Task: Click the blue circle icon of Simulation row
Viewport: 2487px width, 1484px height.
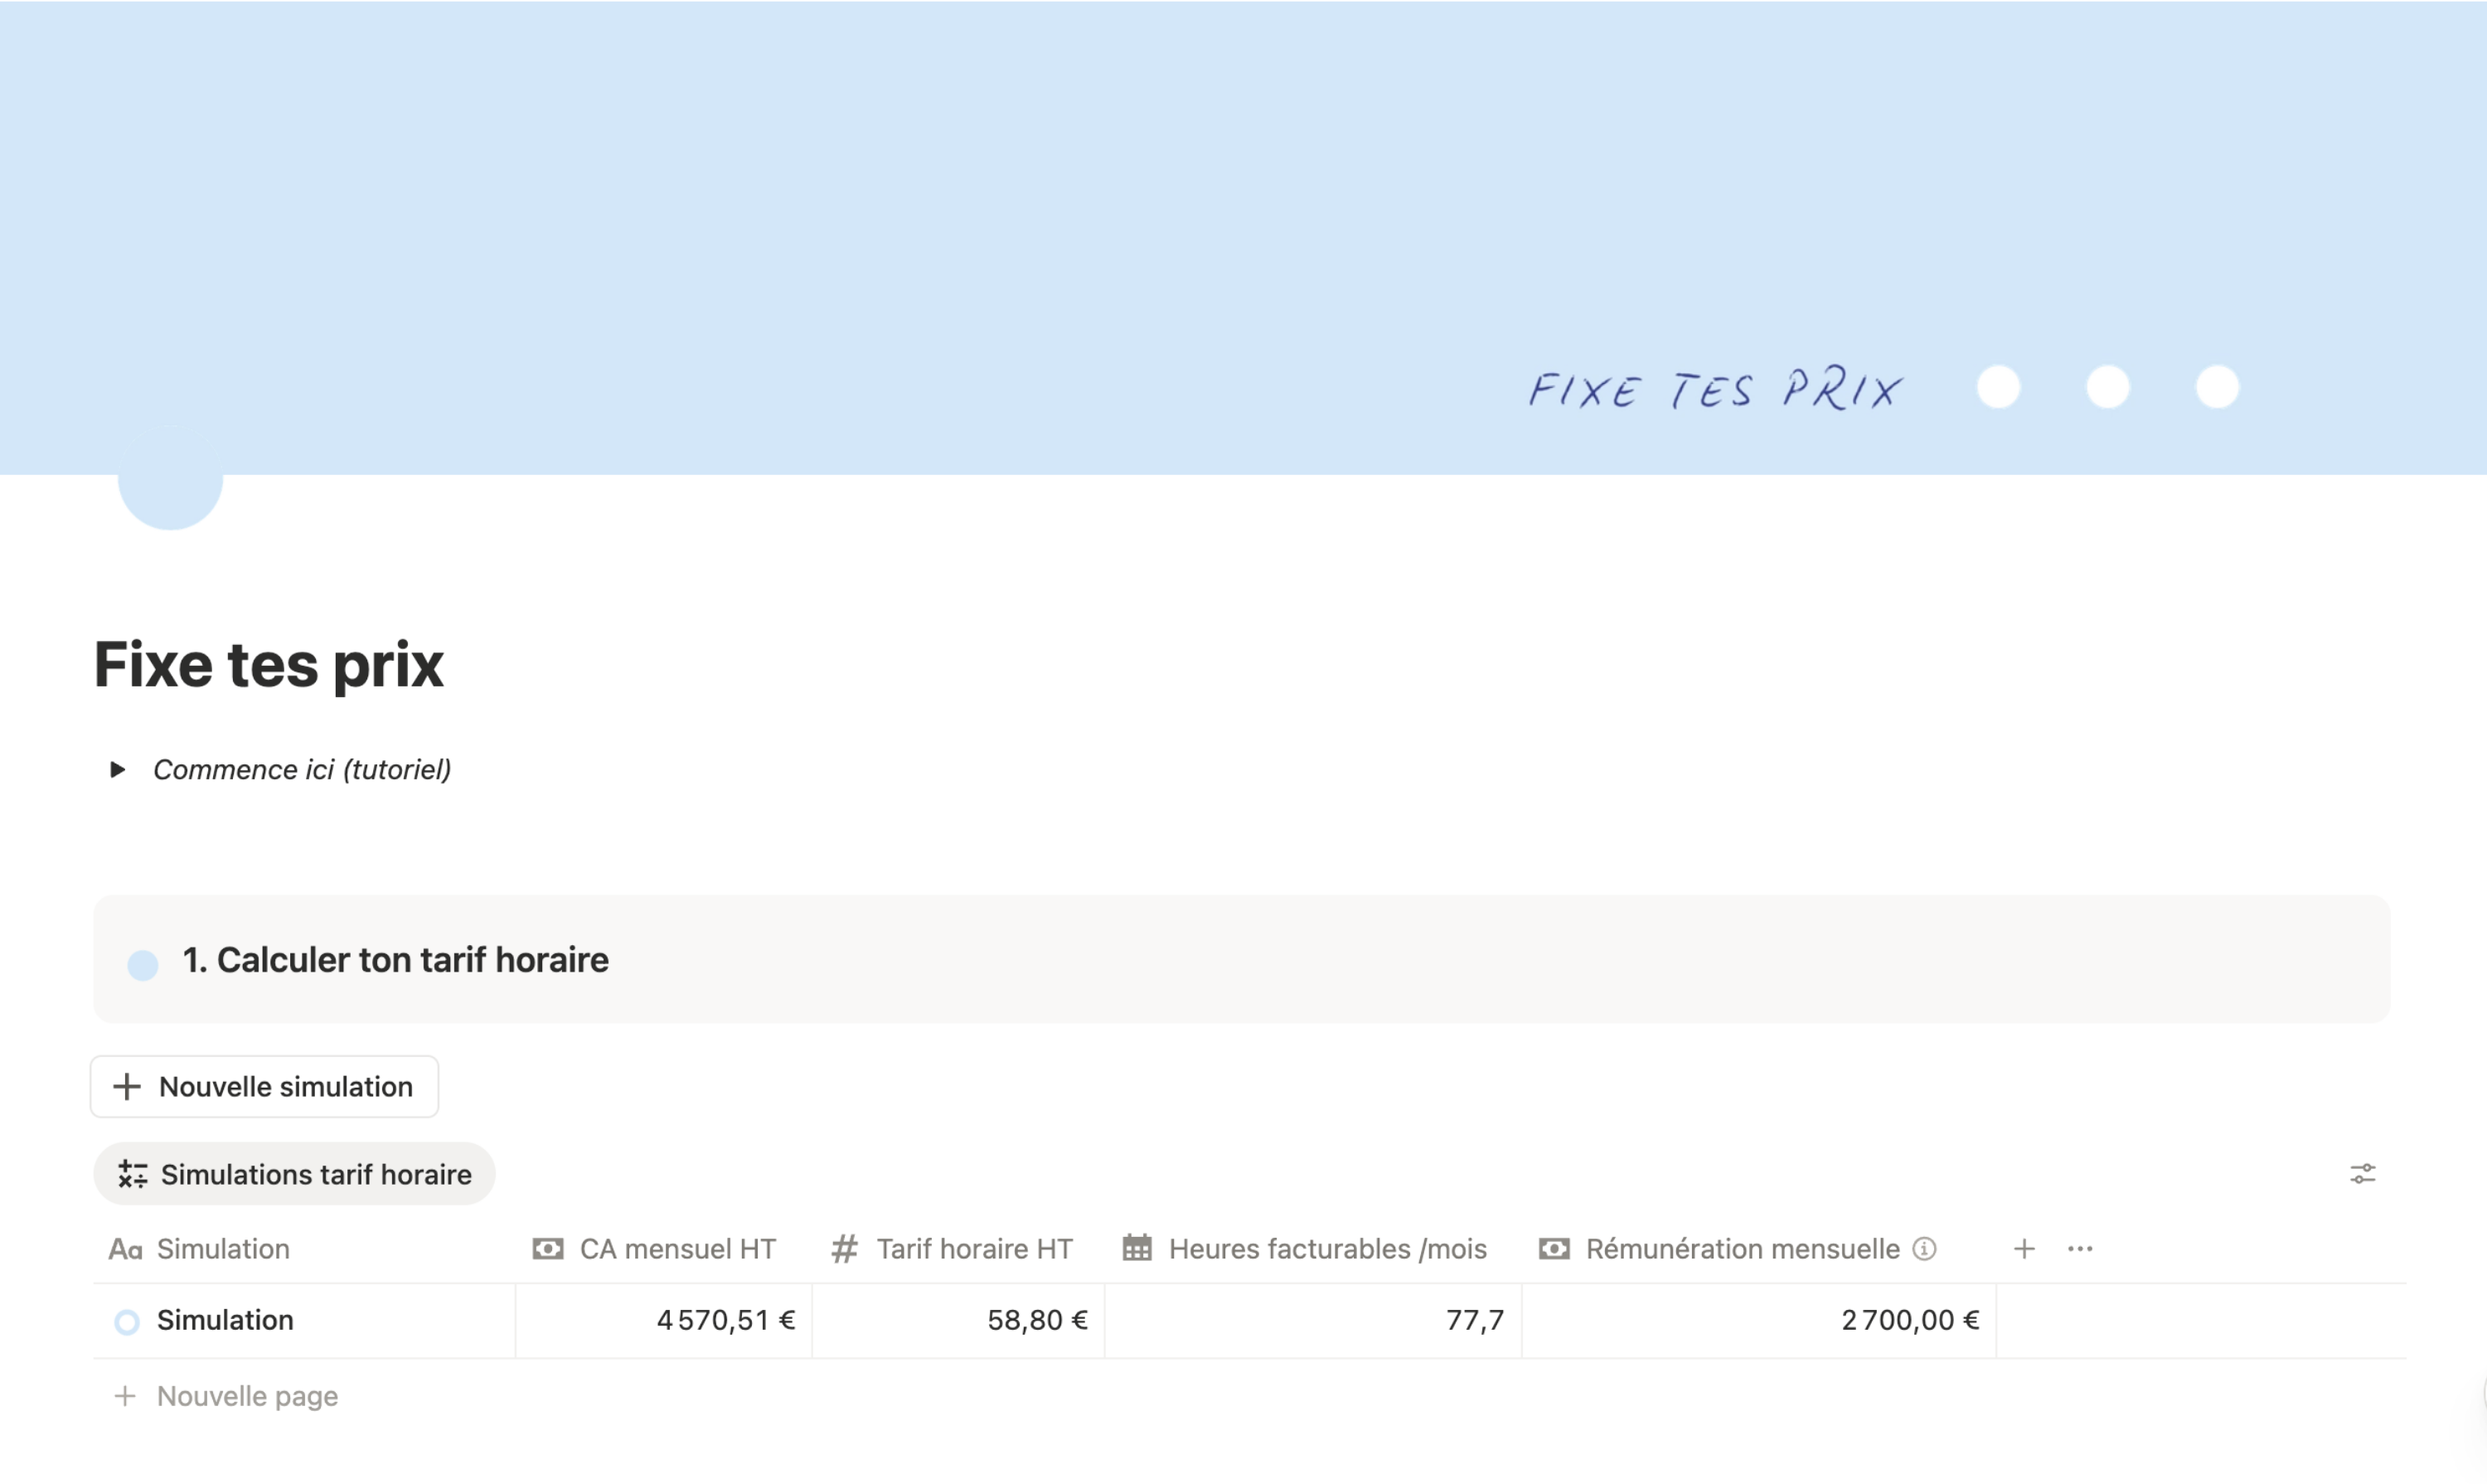Action: coord(127,1322)
